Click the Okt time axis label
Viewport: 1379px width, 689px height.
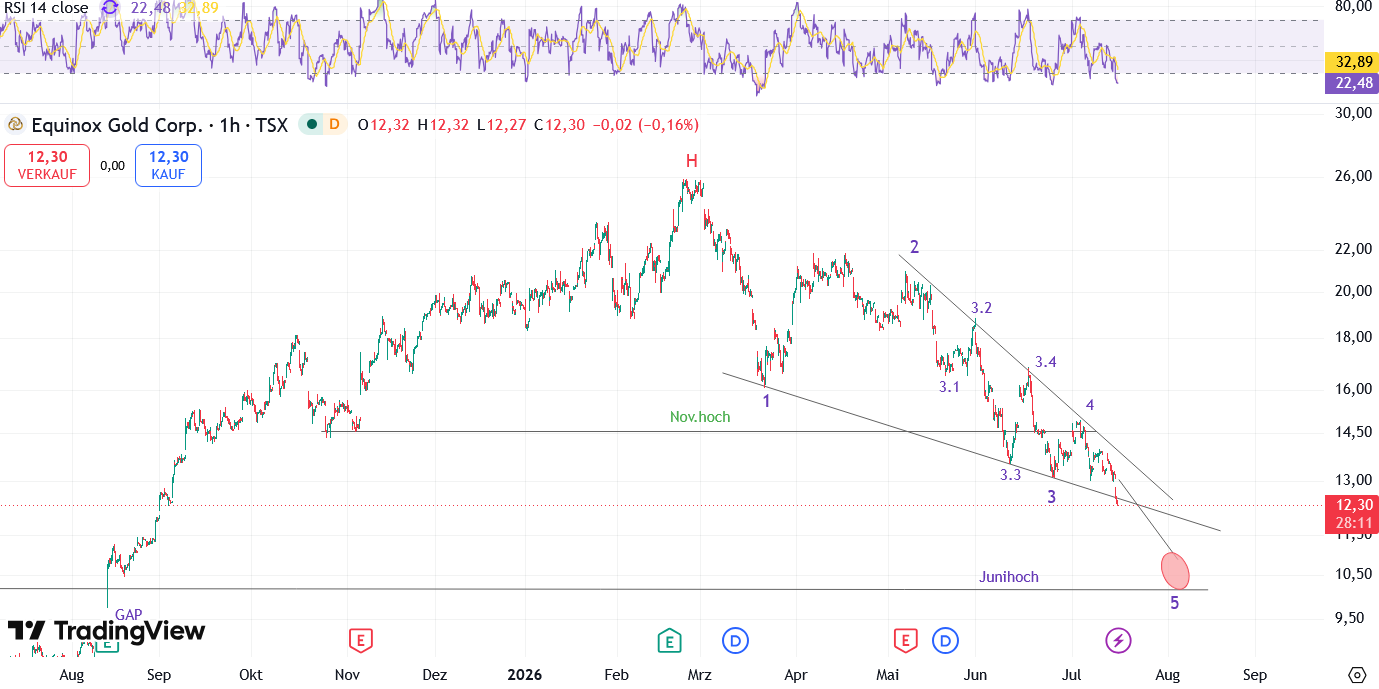250,675
